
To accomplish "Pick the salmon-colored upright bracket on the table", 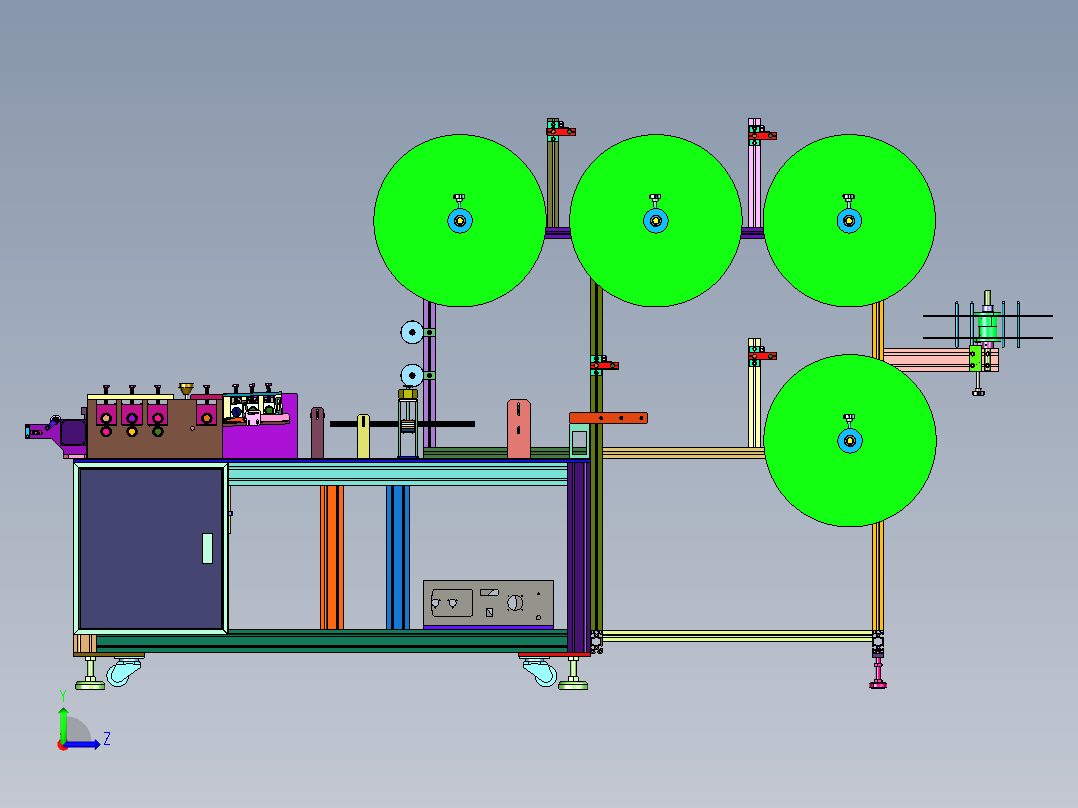I will 519,429.
